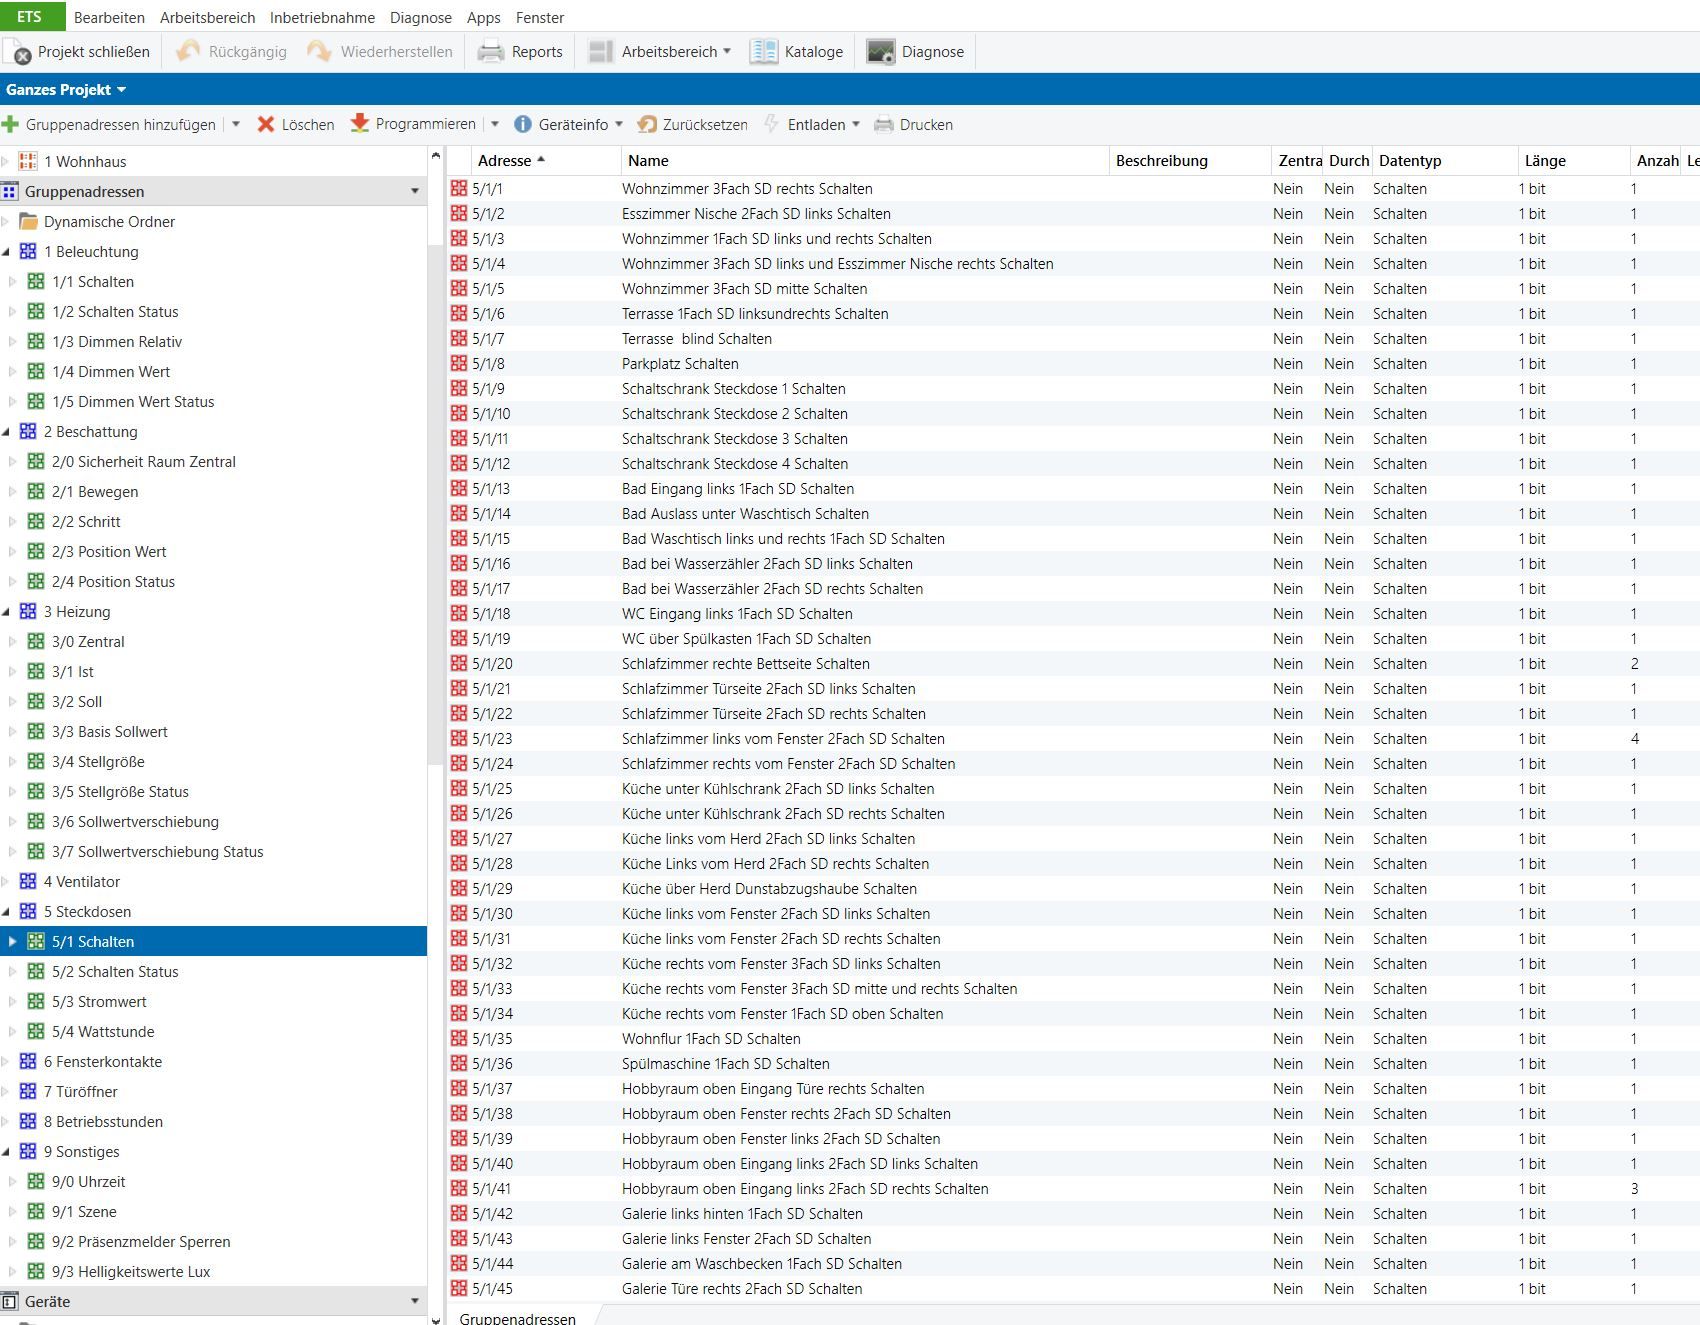Viewport: 1700px width, 1325px height.
Task: Sort by the Name column header
Action: [865, 160]
